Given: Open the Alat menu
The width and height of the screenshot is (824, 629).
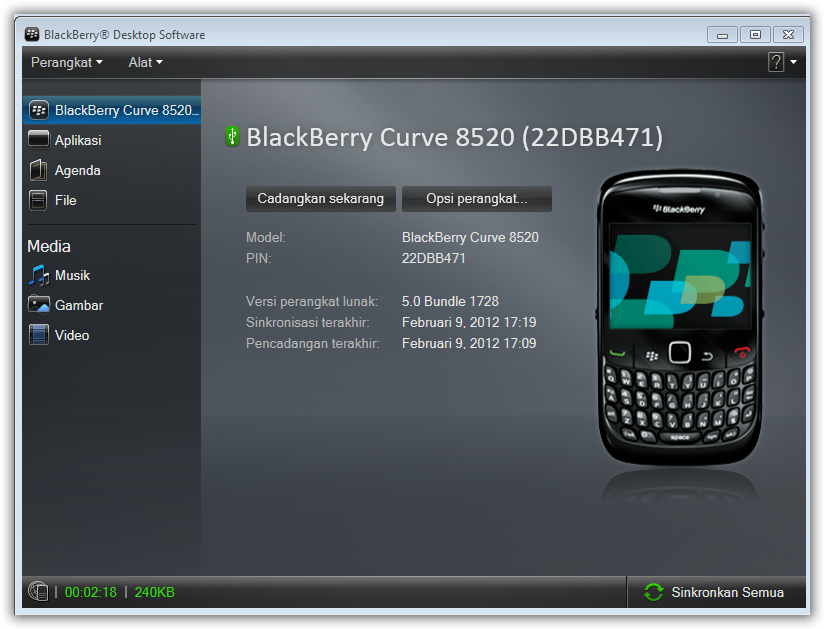Looking at the screenshot, I should pos(146,63).
